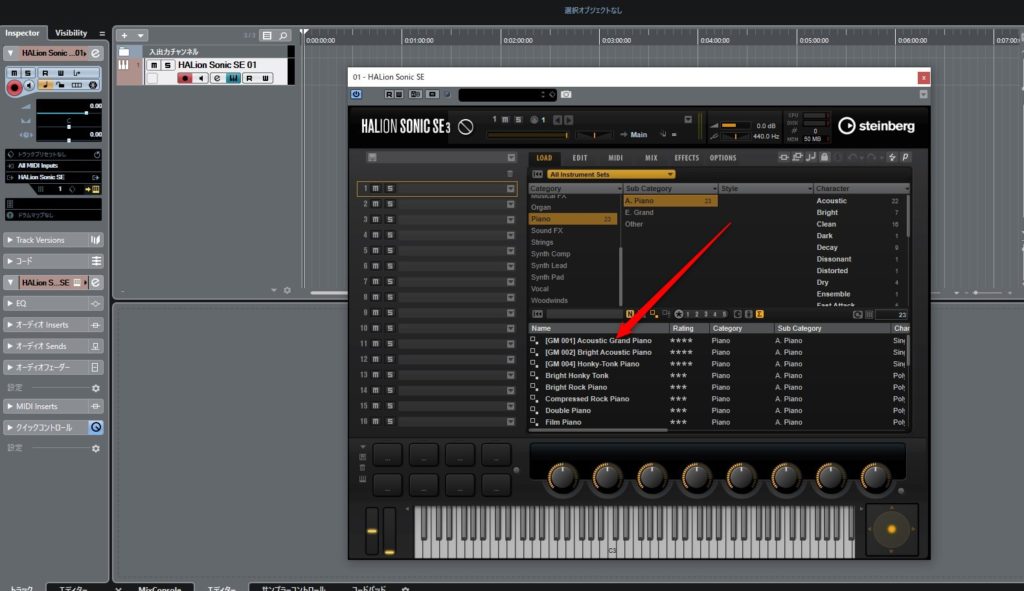
Task: Open the edit instrument keyboard icon on track
Action: click(233, 78)
